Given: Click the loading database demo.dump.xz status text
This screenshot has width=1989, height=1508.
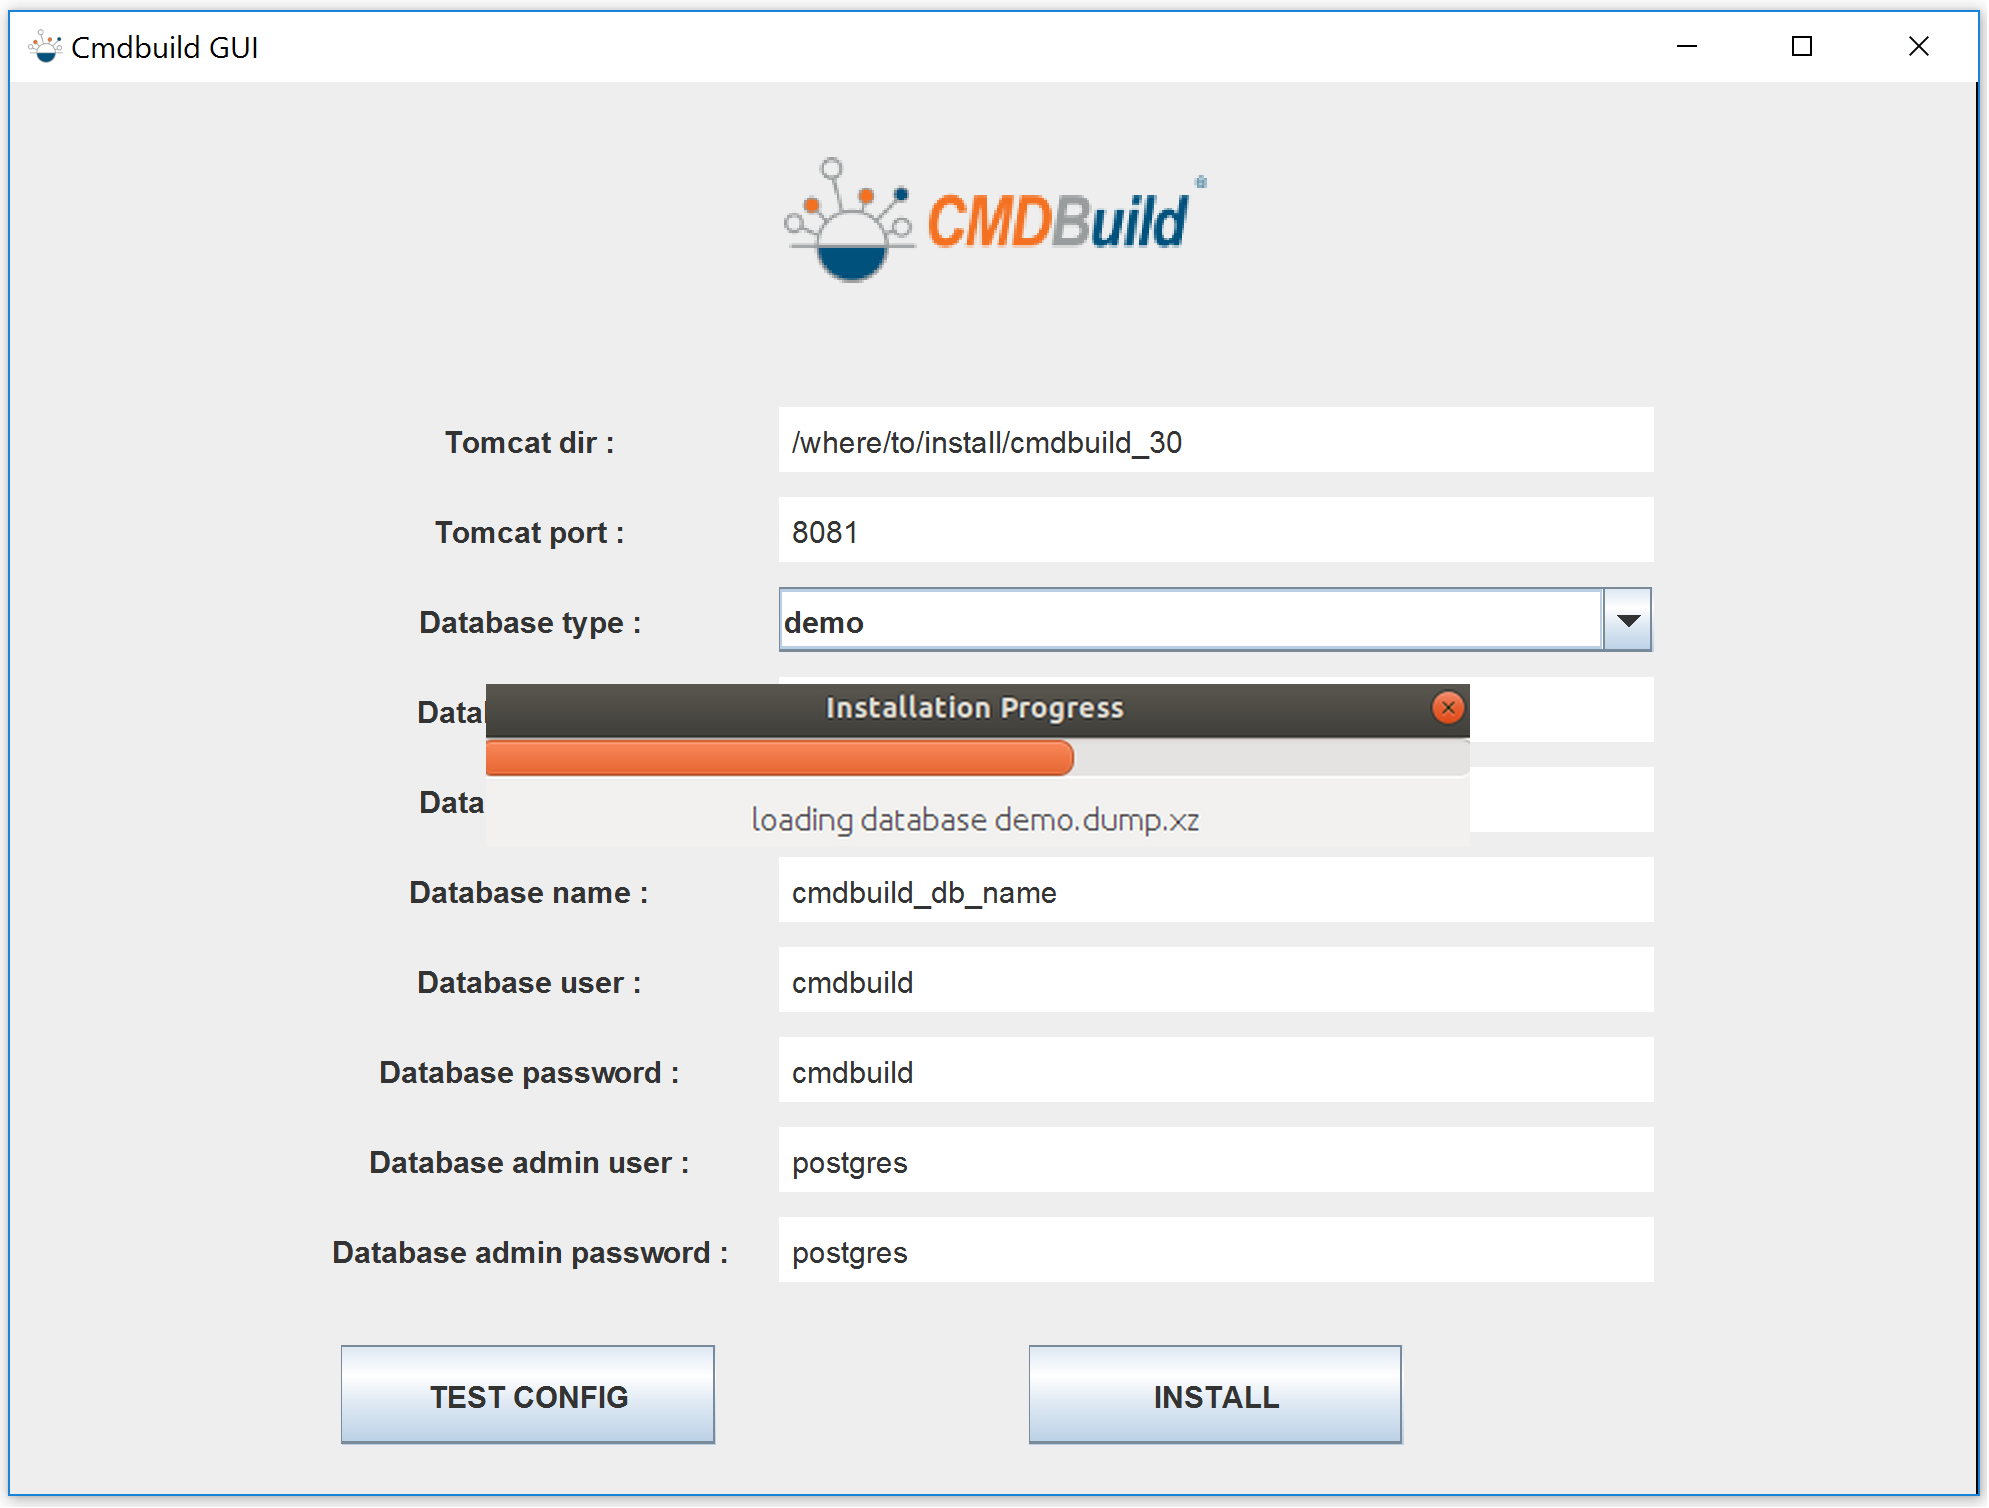Looking at the screenshot, I should coord(974,820).
